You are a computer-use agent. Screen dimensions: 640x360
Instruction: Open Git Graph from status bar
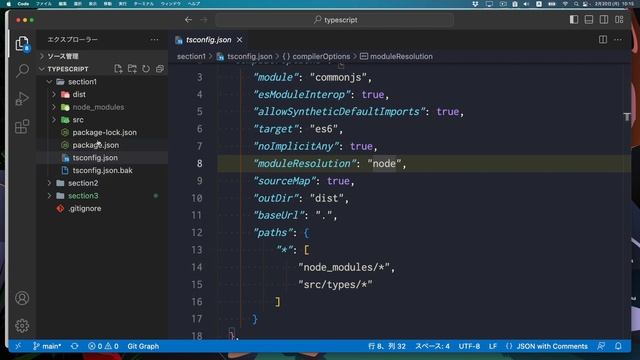pyautogui.click(x=143, y=346)
